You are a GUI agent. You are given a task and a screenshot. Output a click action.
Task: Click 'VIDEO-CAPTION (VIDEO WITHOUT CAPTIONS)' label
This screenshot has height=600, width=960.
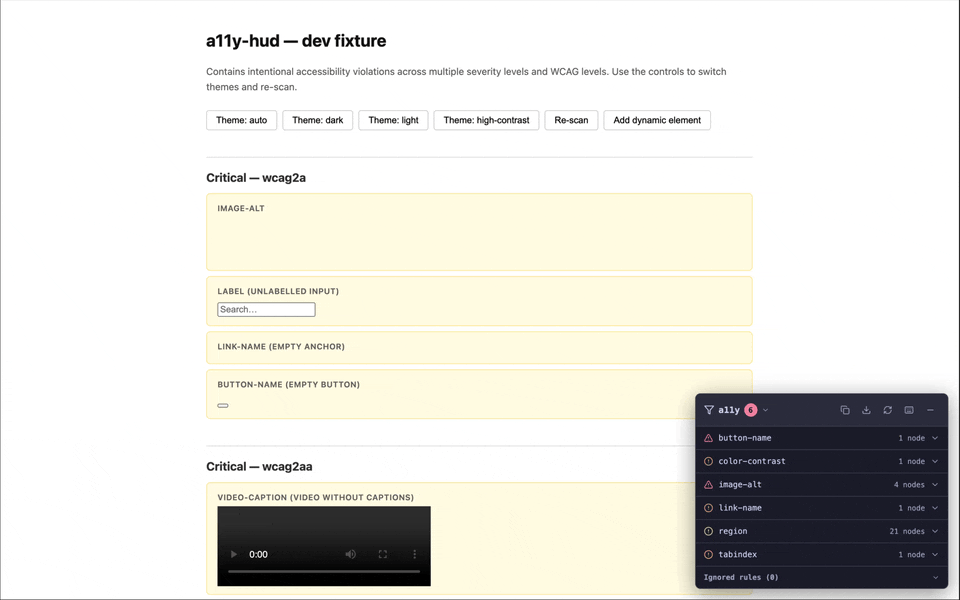tap(315, 498)
